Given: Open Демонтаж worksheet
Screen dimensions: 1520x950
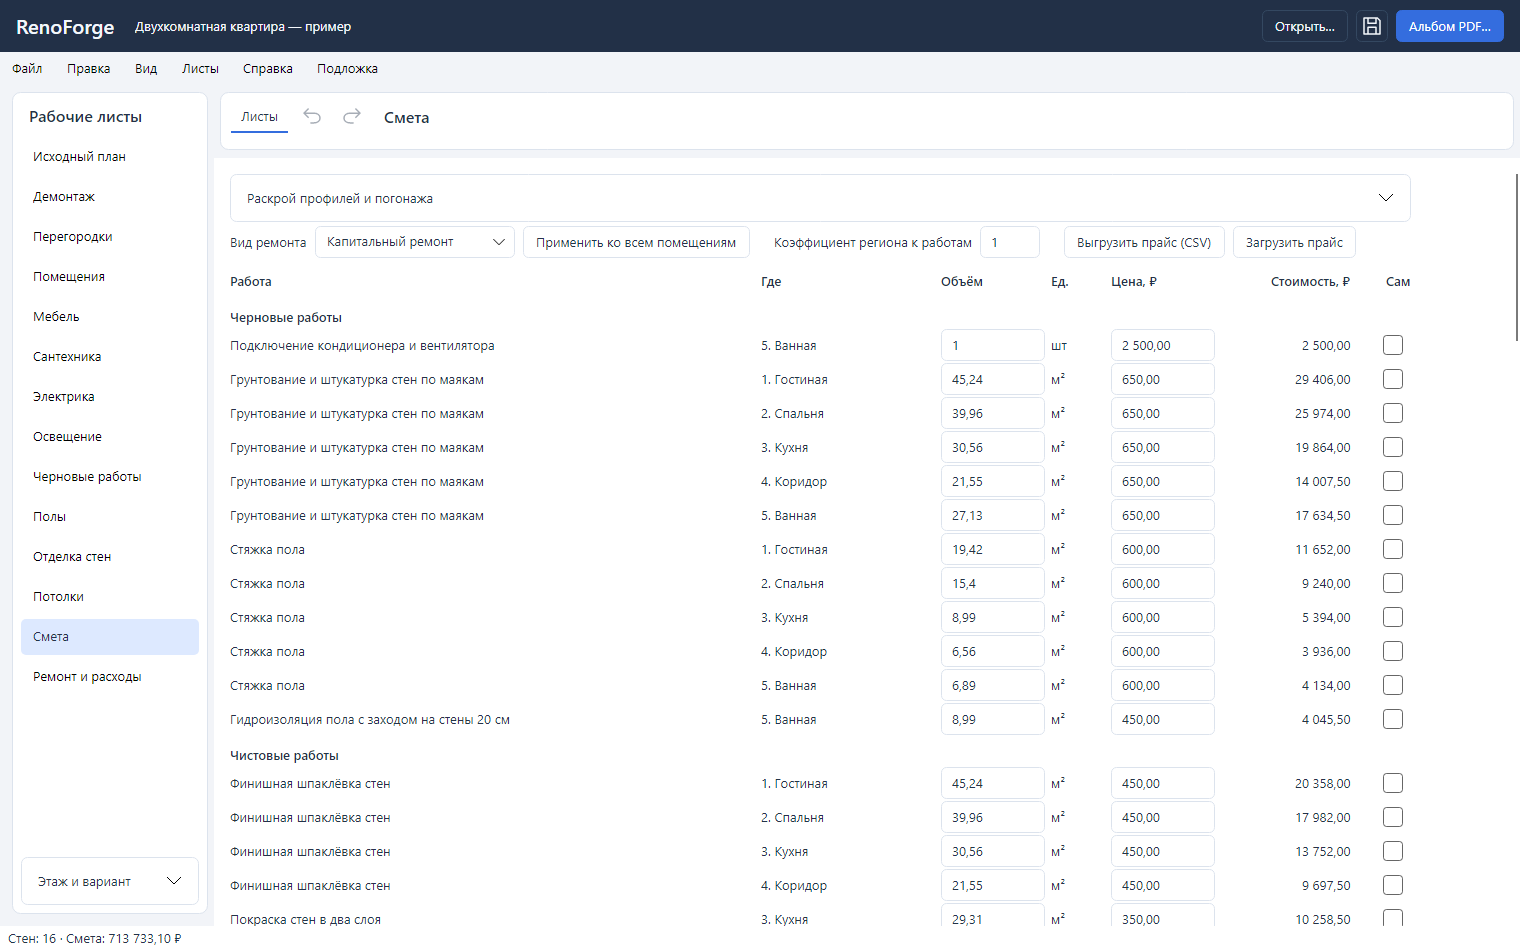Looking at the screenshot, I should coord(110,197).
